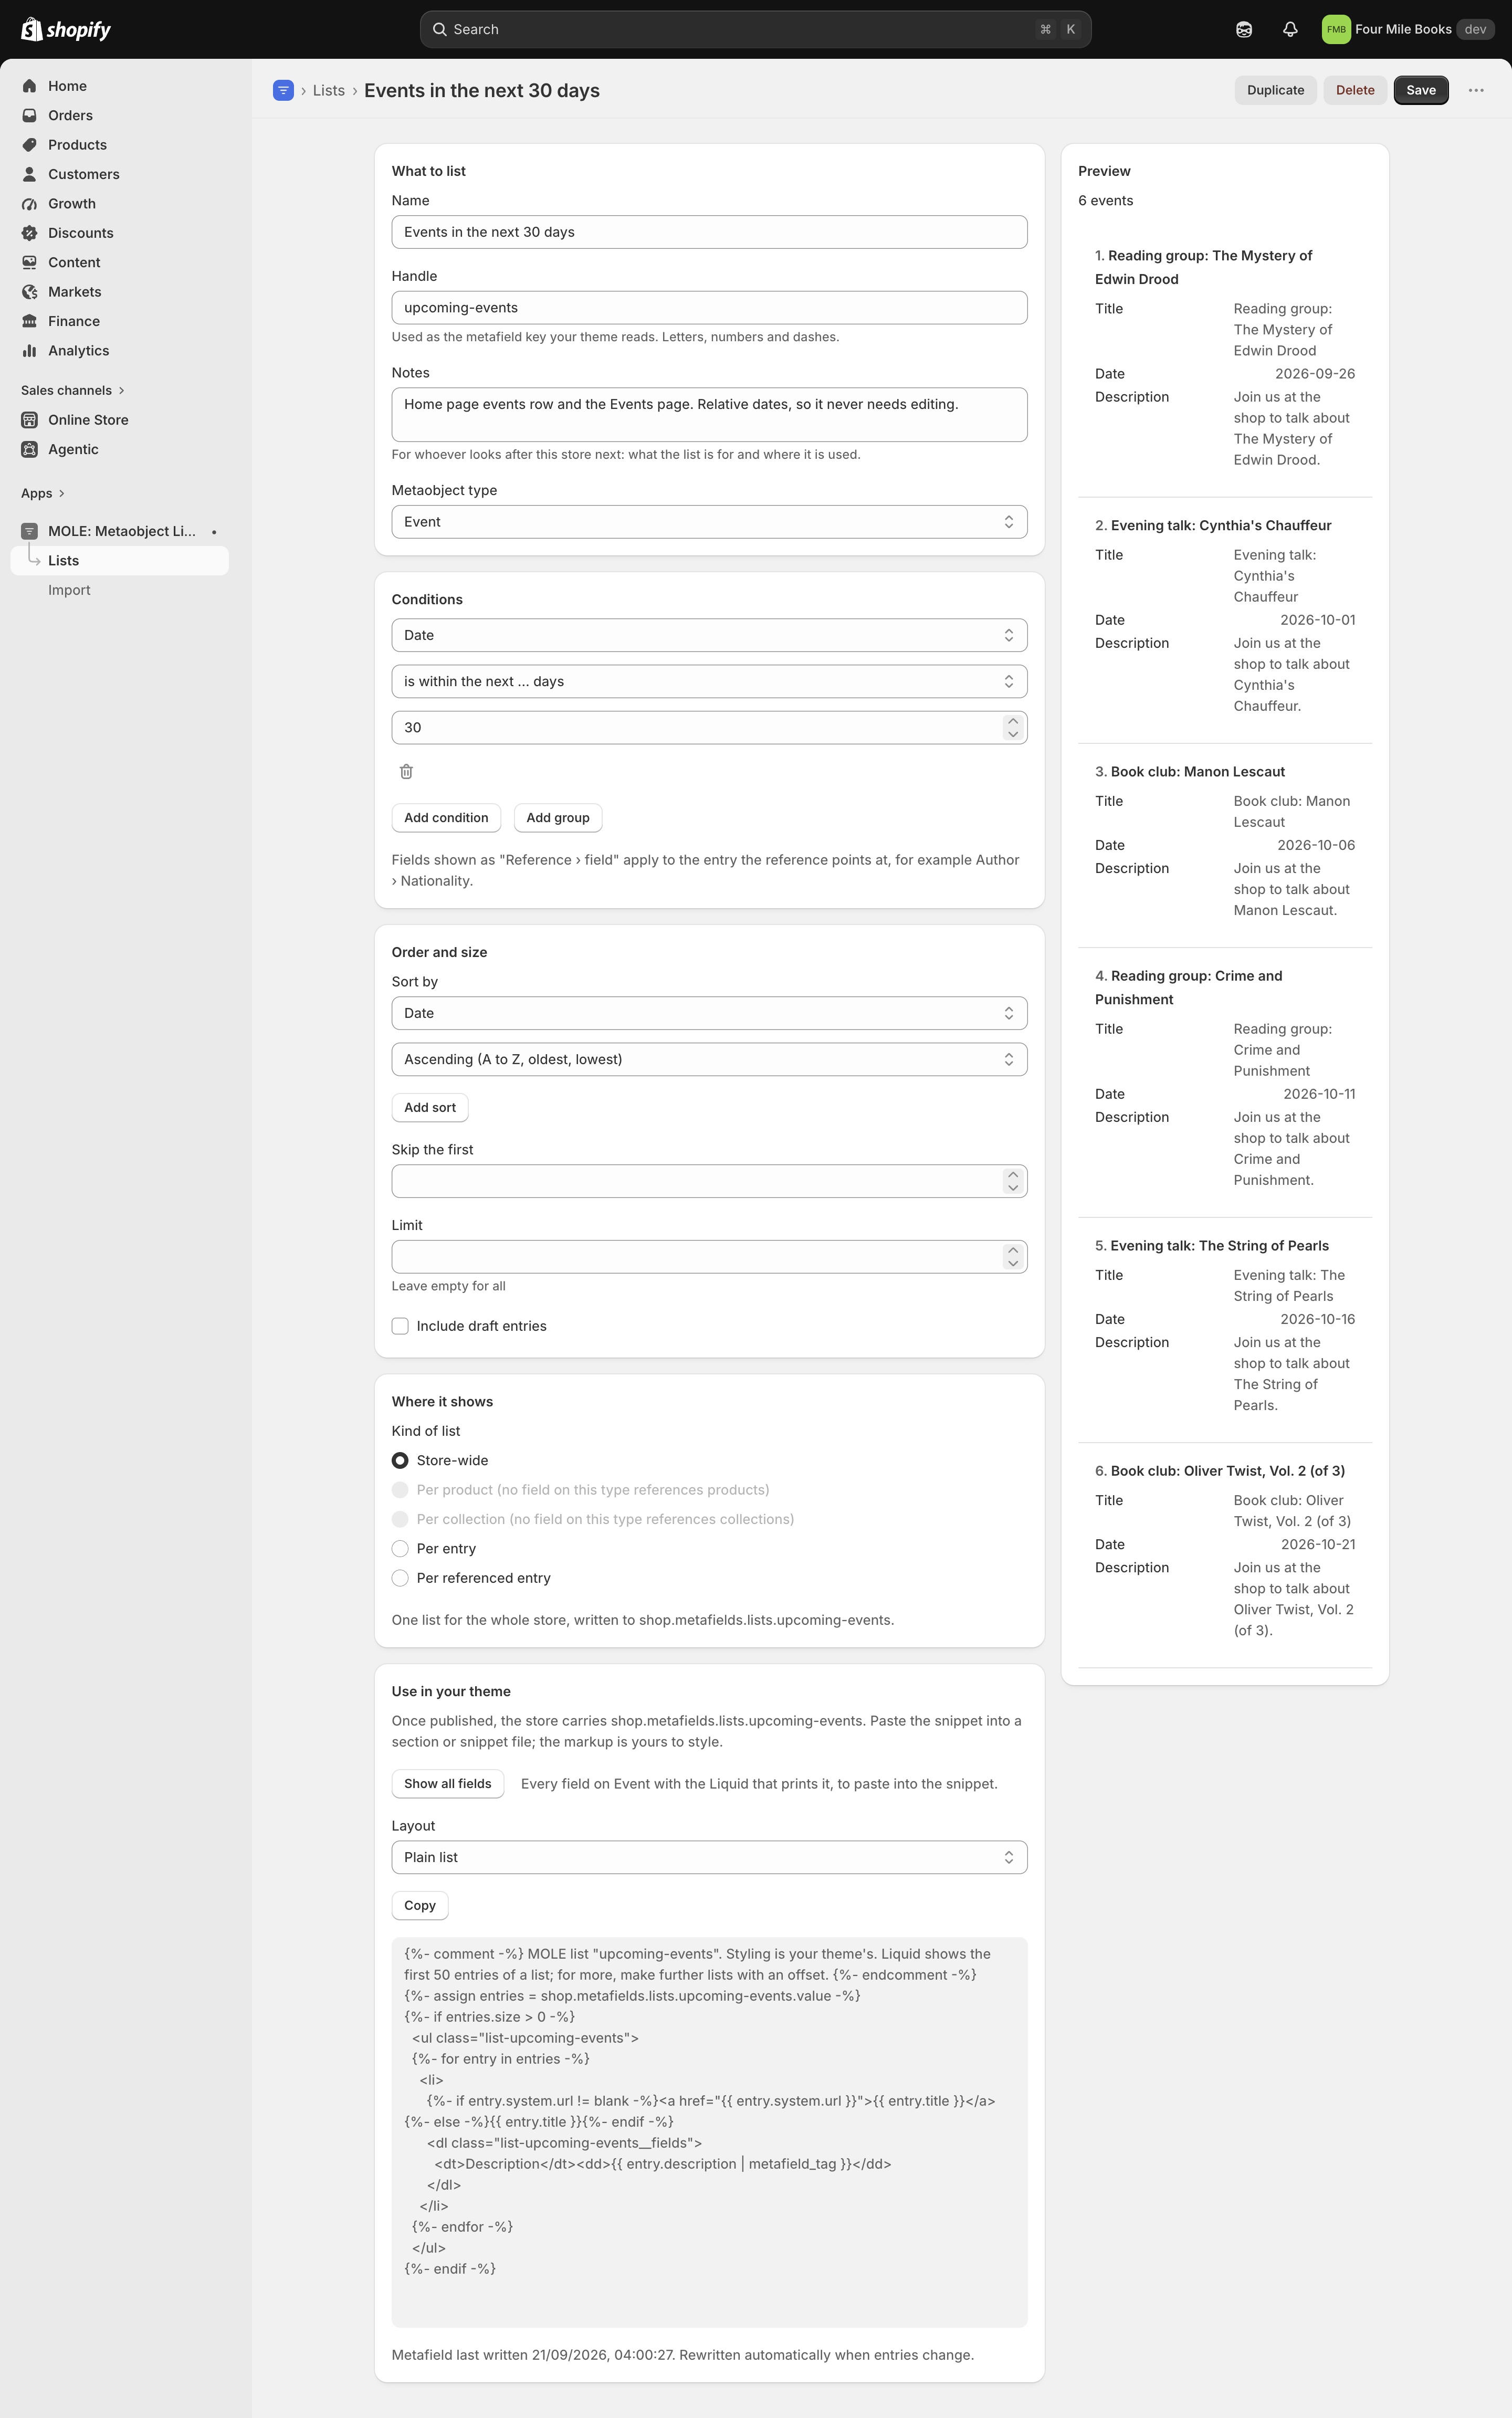Click Add group button

(x=558, y=817)
